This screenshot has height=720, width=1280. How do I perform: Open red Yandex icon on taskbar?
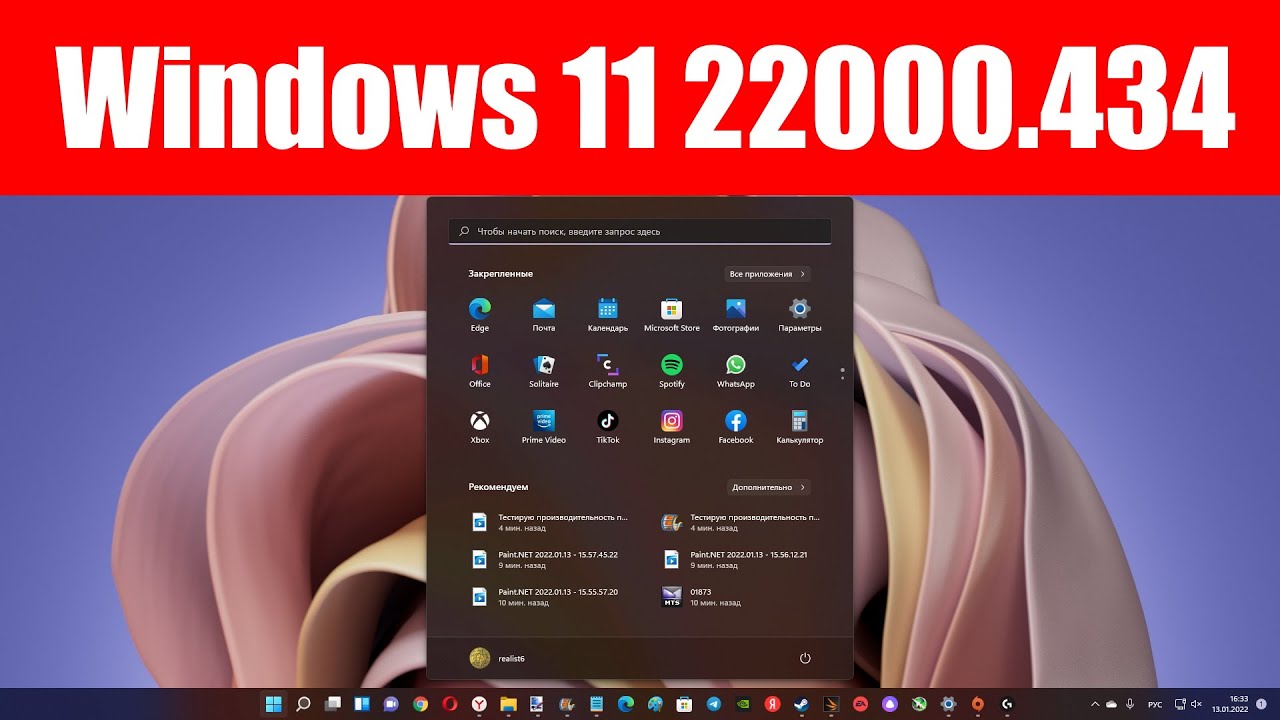(772, 704)
